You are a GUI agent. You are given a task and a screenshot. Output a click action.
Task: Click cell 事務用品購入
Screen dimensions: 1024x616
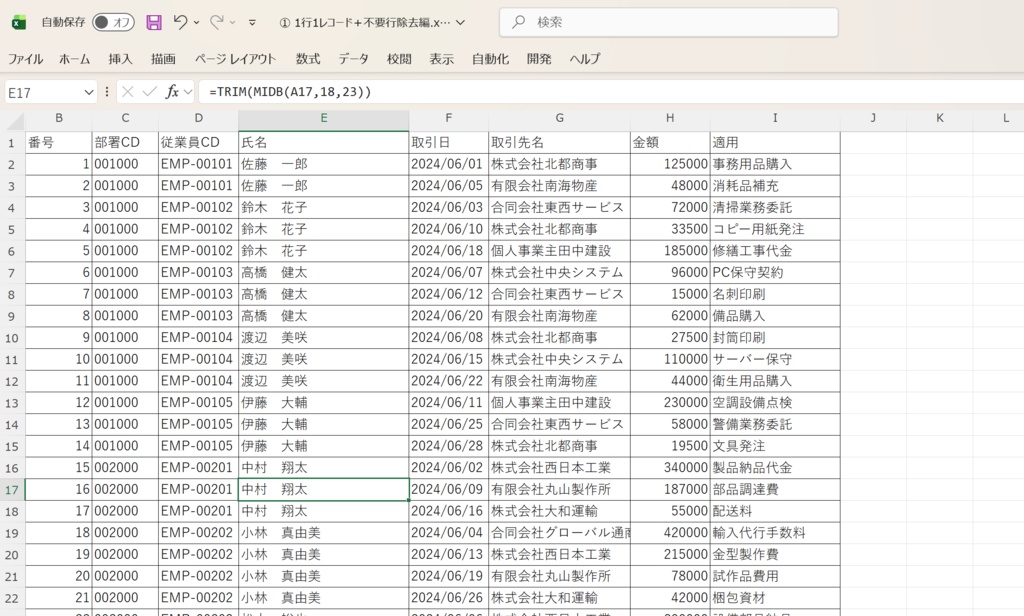pyautogui.click(x=775, y=164)
